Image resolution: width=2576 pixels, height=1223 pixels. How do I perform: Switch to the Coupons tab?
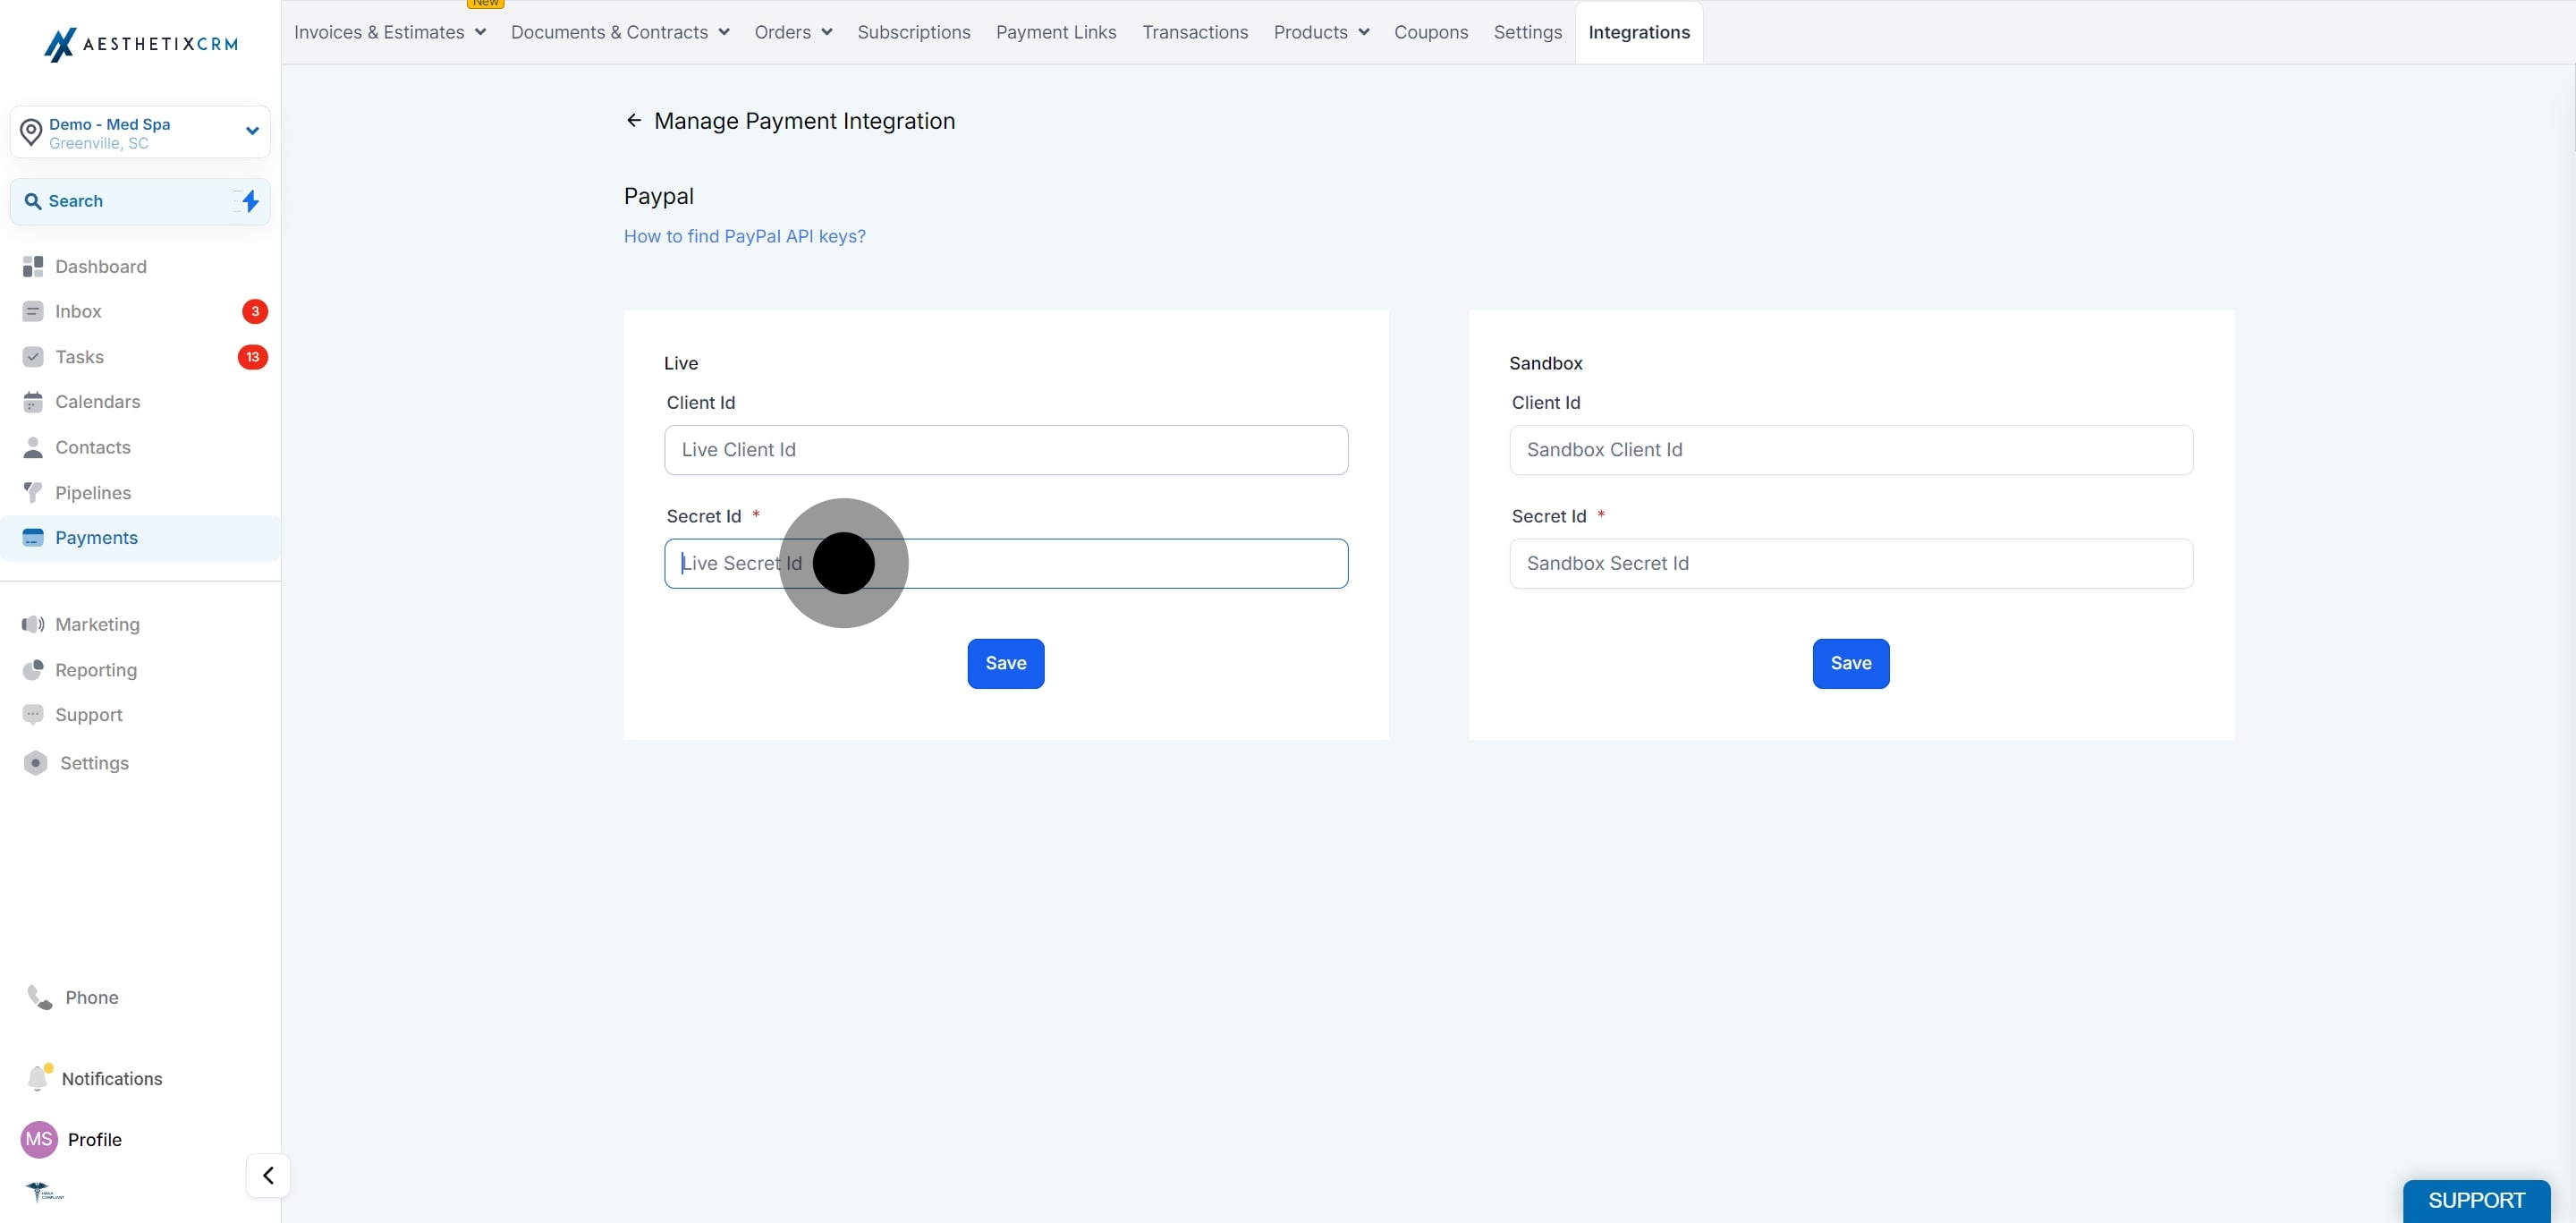pyautogui.click(x=1431, y=32)
